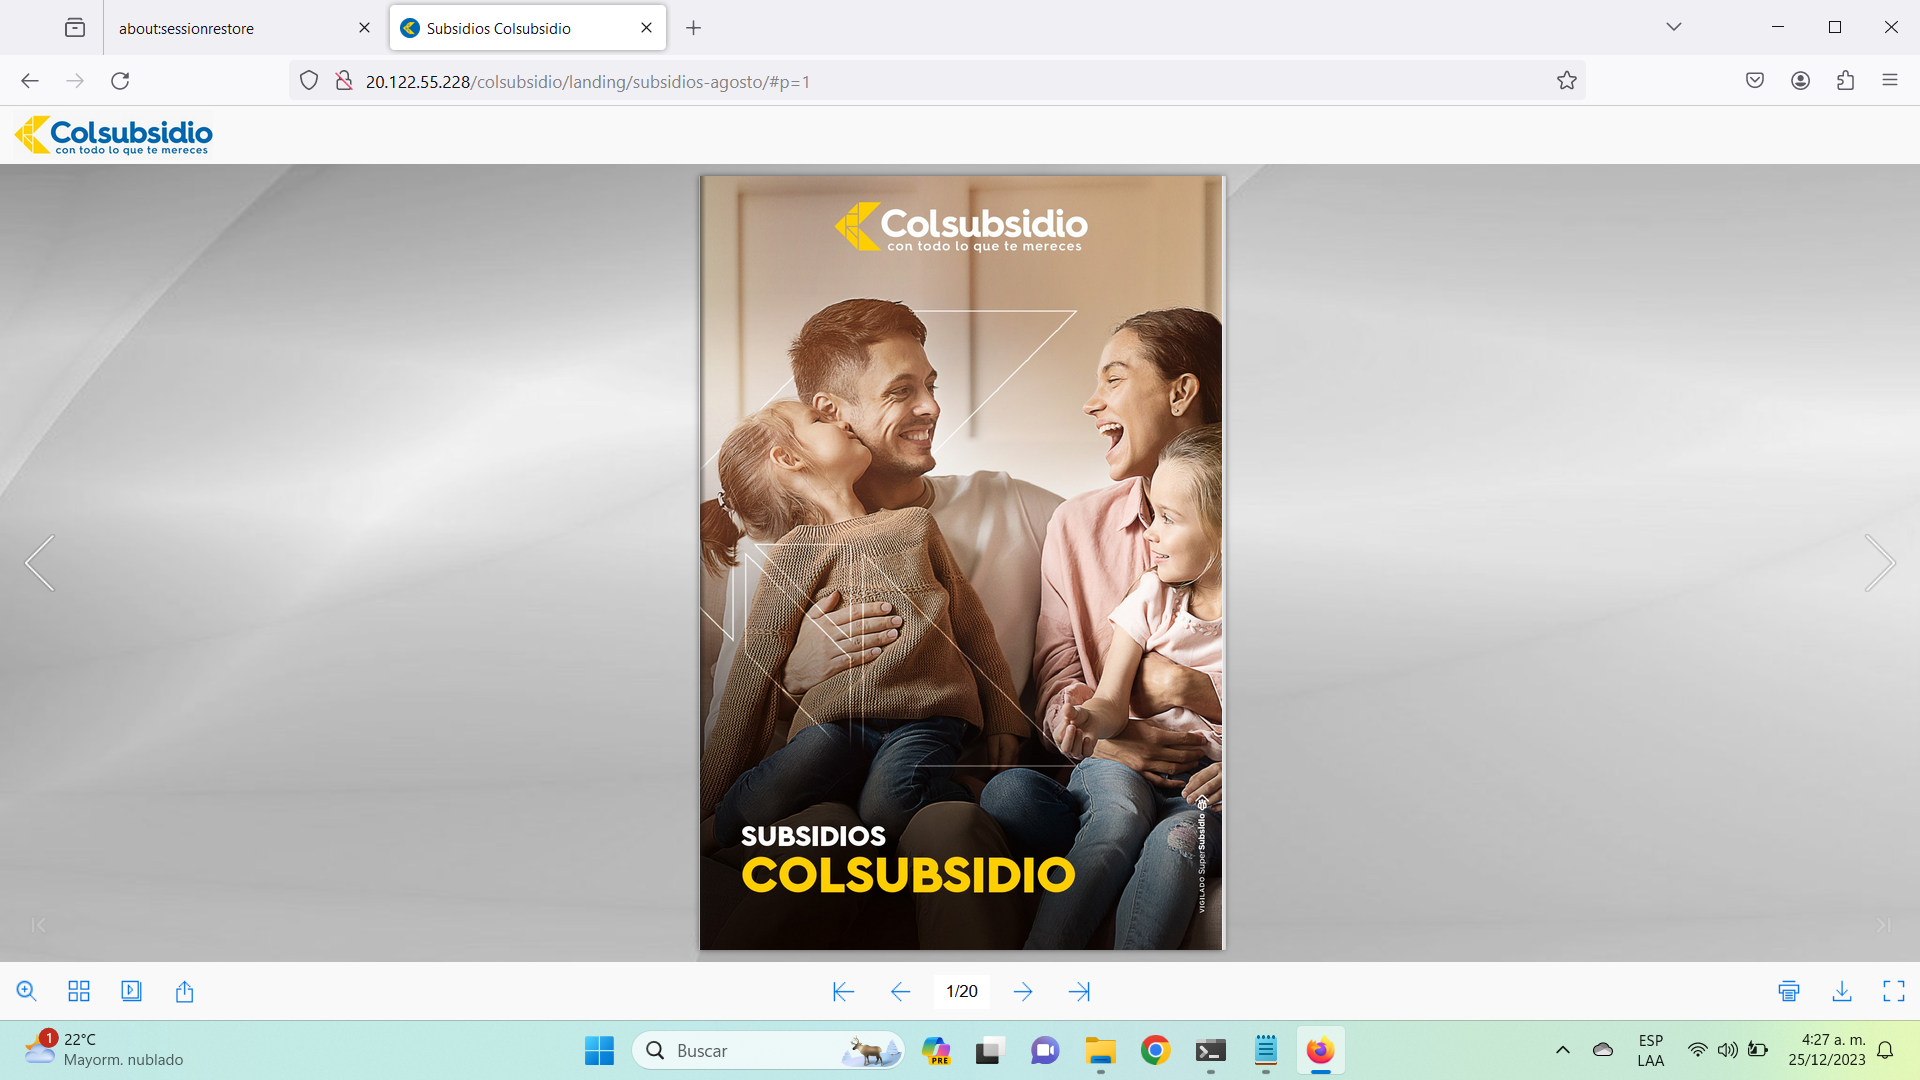Image resolution: width=1920 pixels, height=1080 pixels.
Task: Jump to the last page
Action: pos(1079,991)
